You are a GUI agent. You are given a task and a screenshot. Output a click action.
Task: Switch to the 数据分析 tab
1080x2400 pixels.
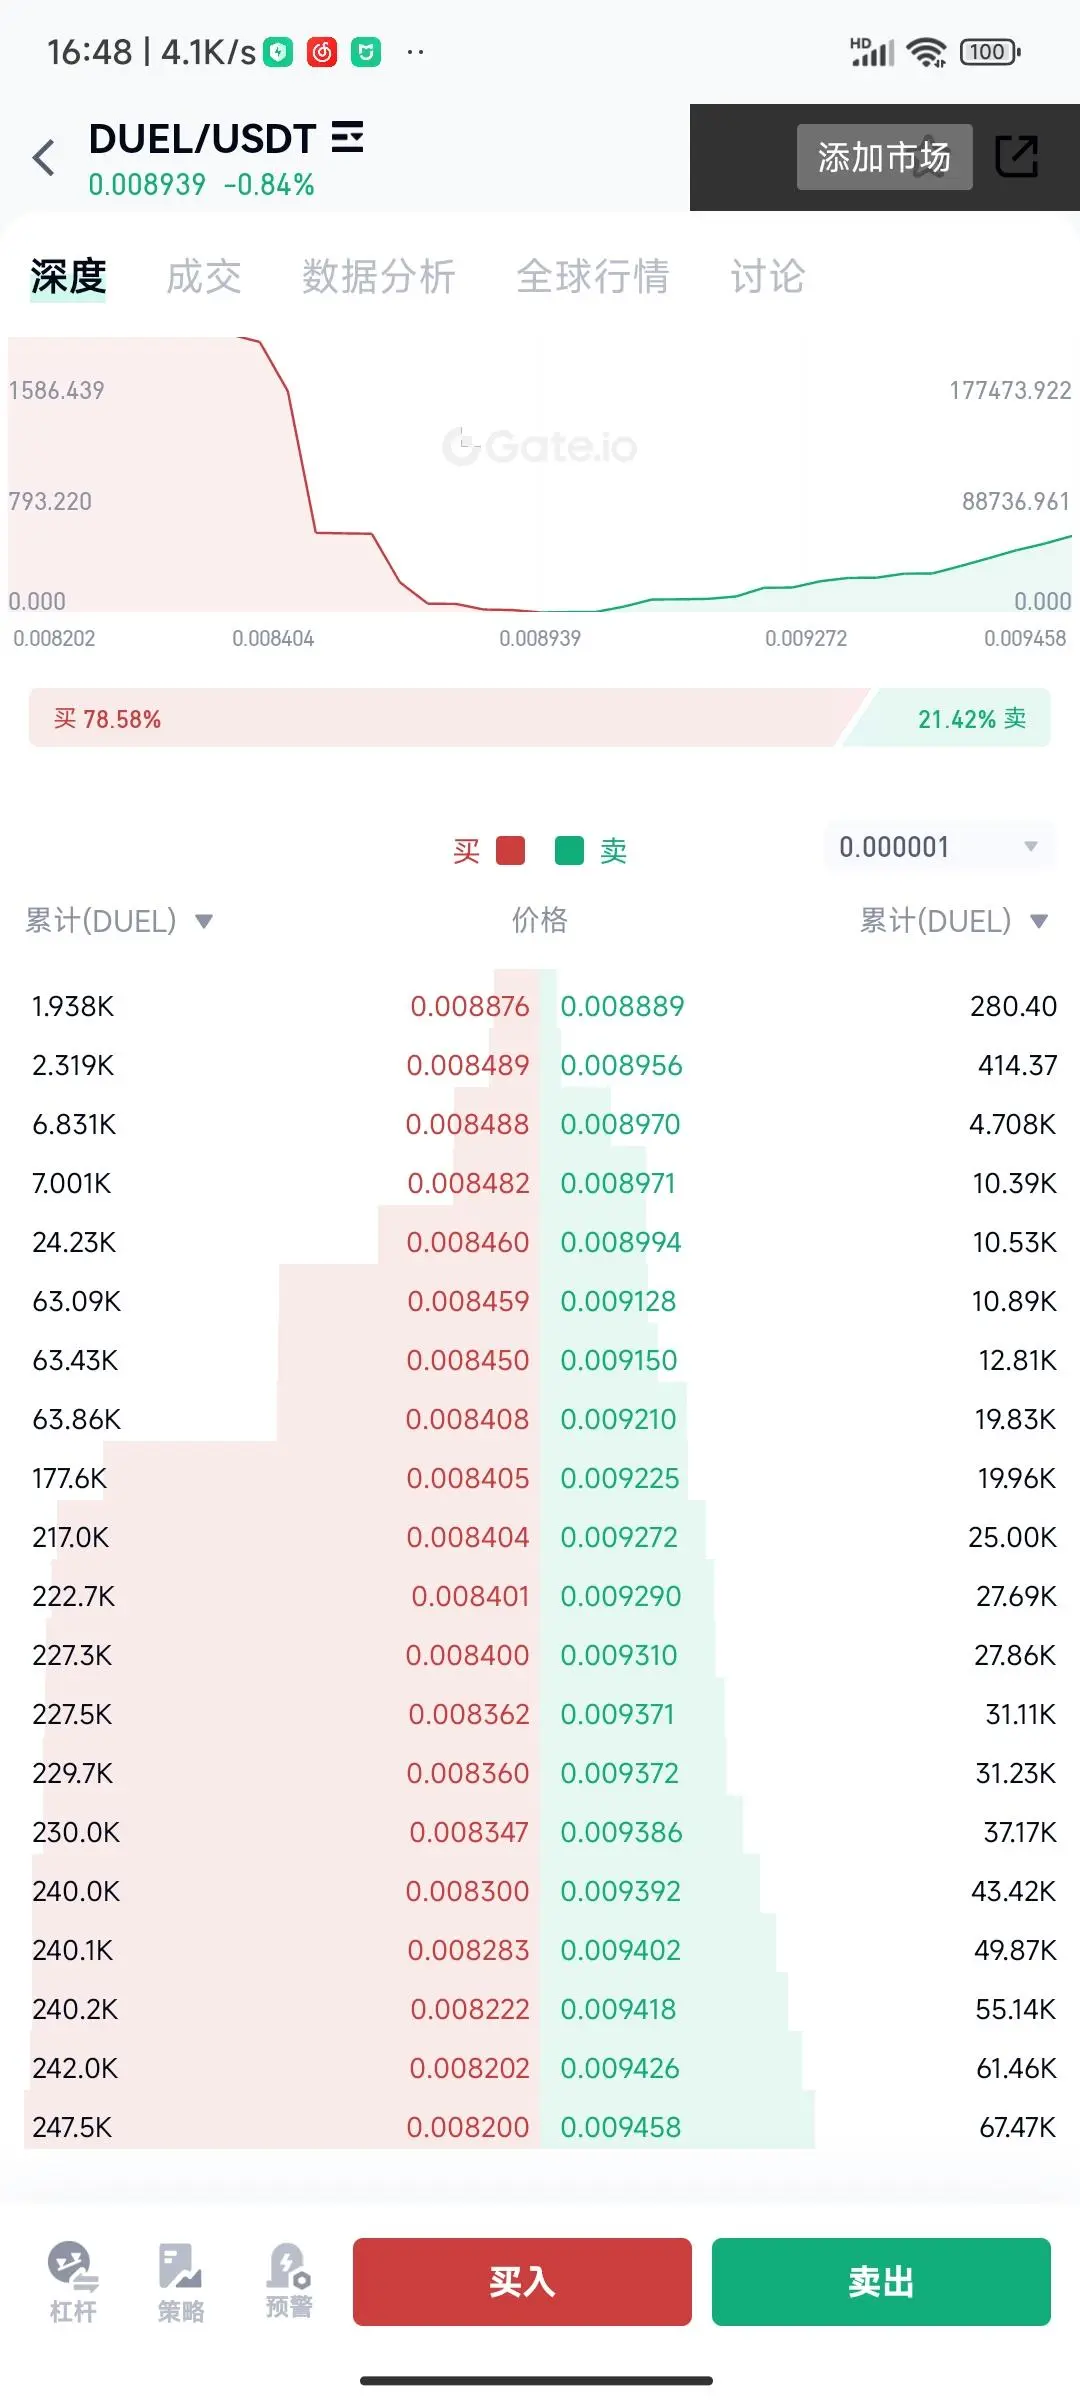click(379, 277)
